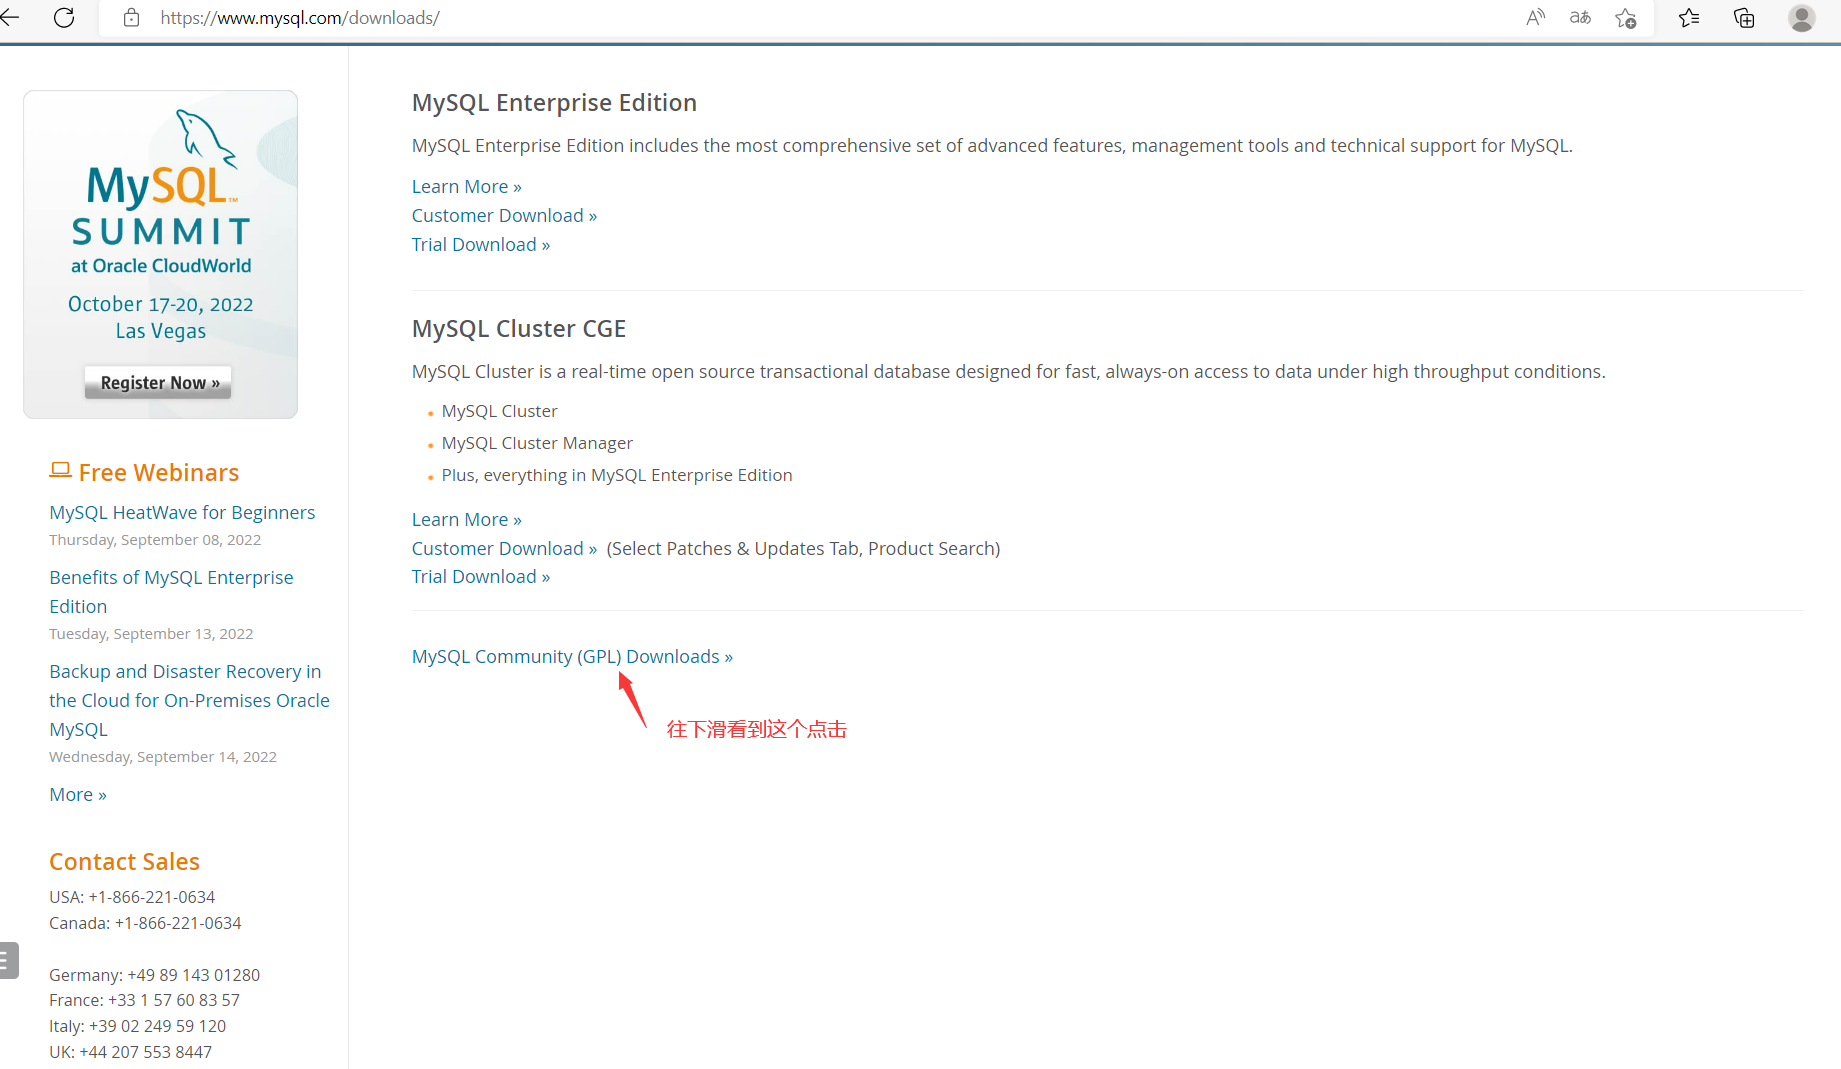Open the translate page icon
Image resolution: width=1841 pixels, height=1069 pixels.
[1580, 18]
